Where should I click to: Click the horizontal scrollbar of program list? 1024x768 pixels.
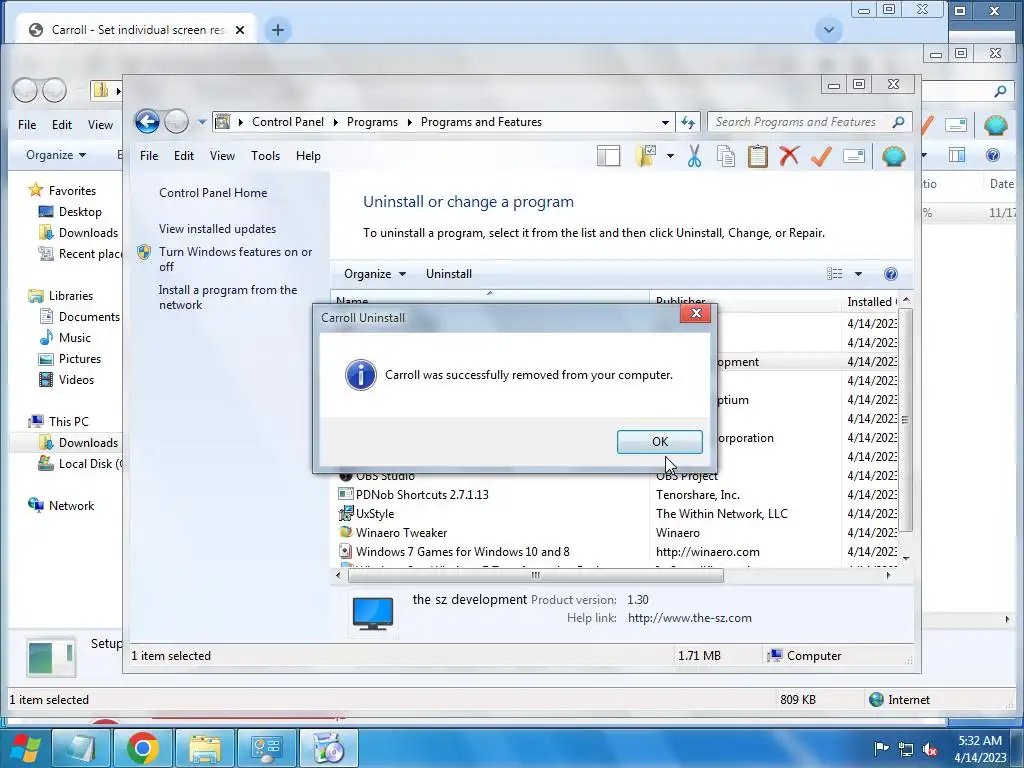click(x=536, y=575)
